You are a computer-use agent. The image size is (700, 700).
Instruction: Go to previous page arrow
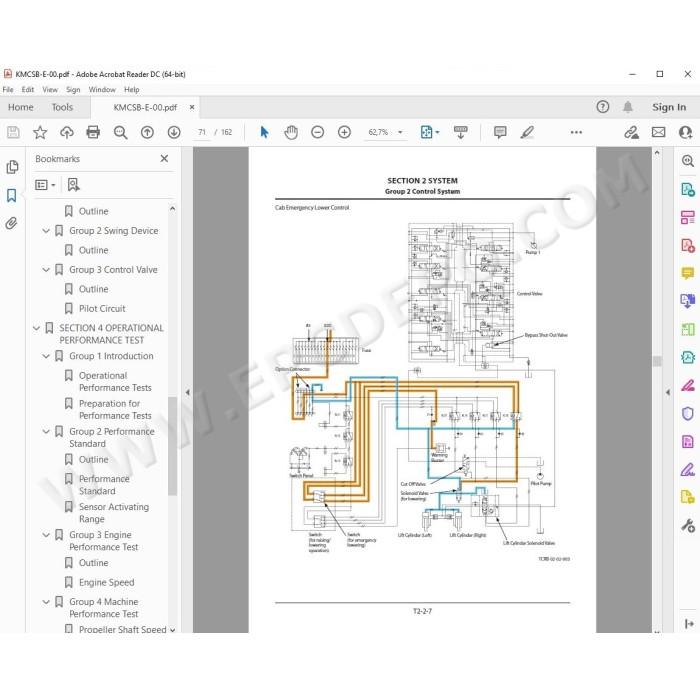[147, 132]
